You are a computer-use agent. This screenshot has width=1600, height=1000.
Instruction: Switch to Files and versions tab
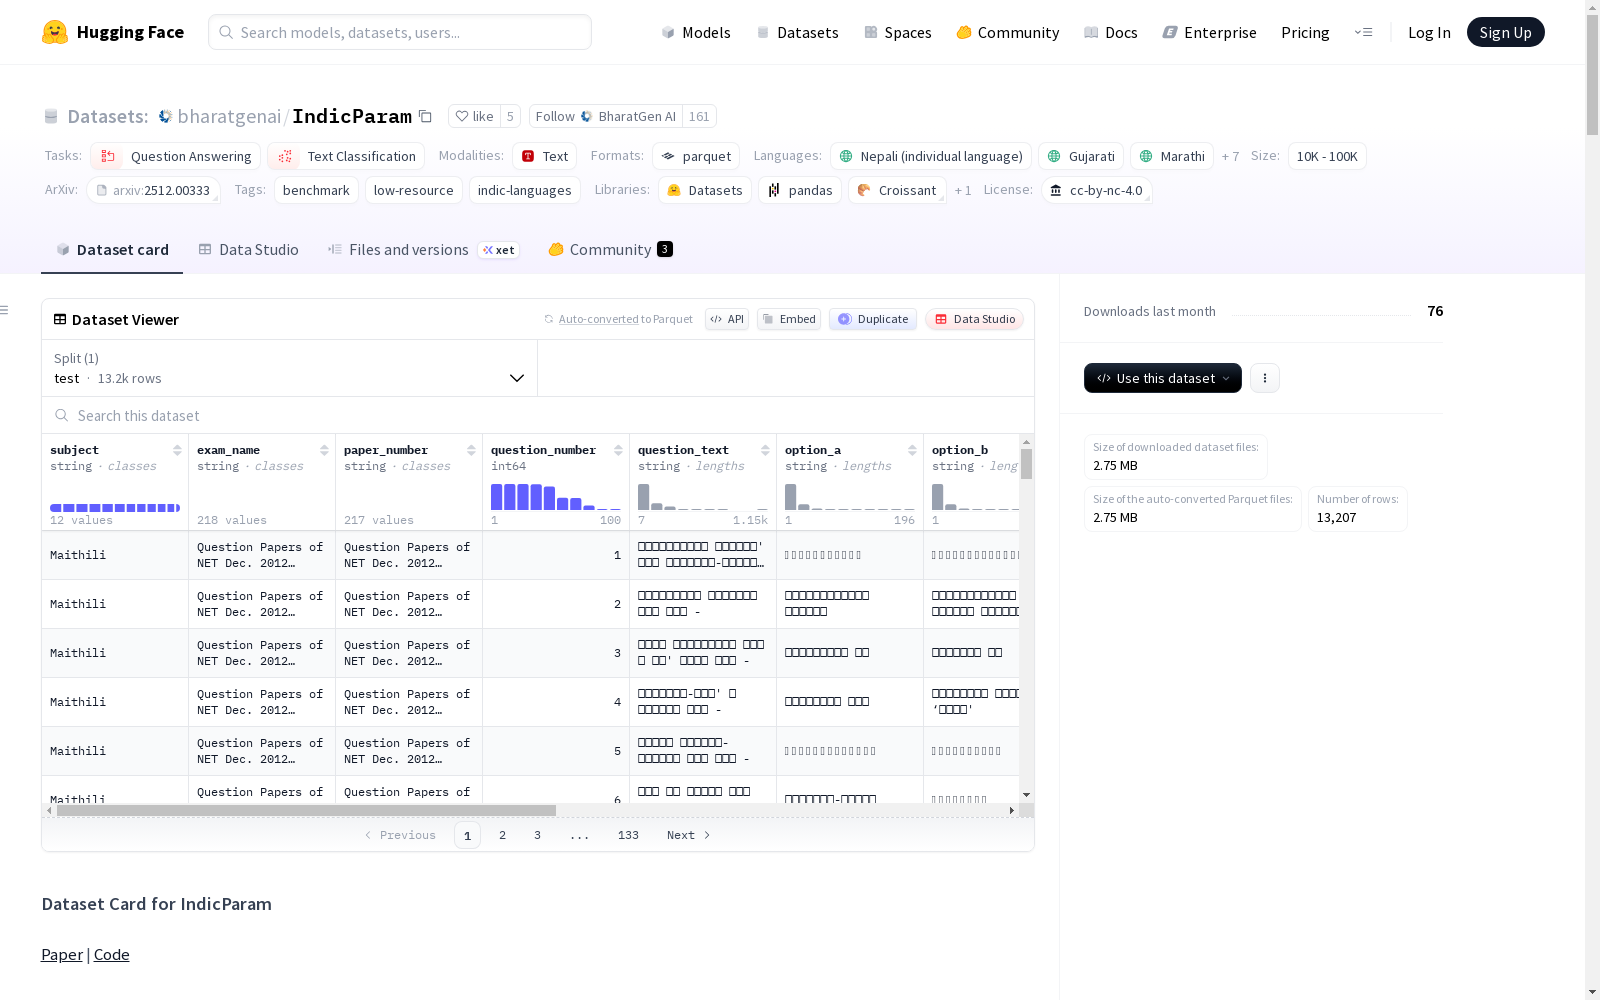423,250
